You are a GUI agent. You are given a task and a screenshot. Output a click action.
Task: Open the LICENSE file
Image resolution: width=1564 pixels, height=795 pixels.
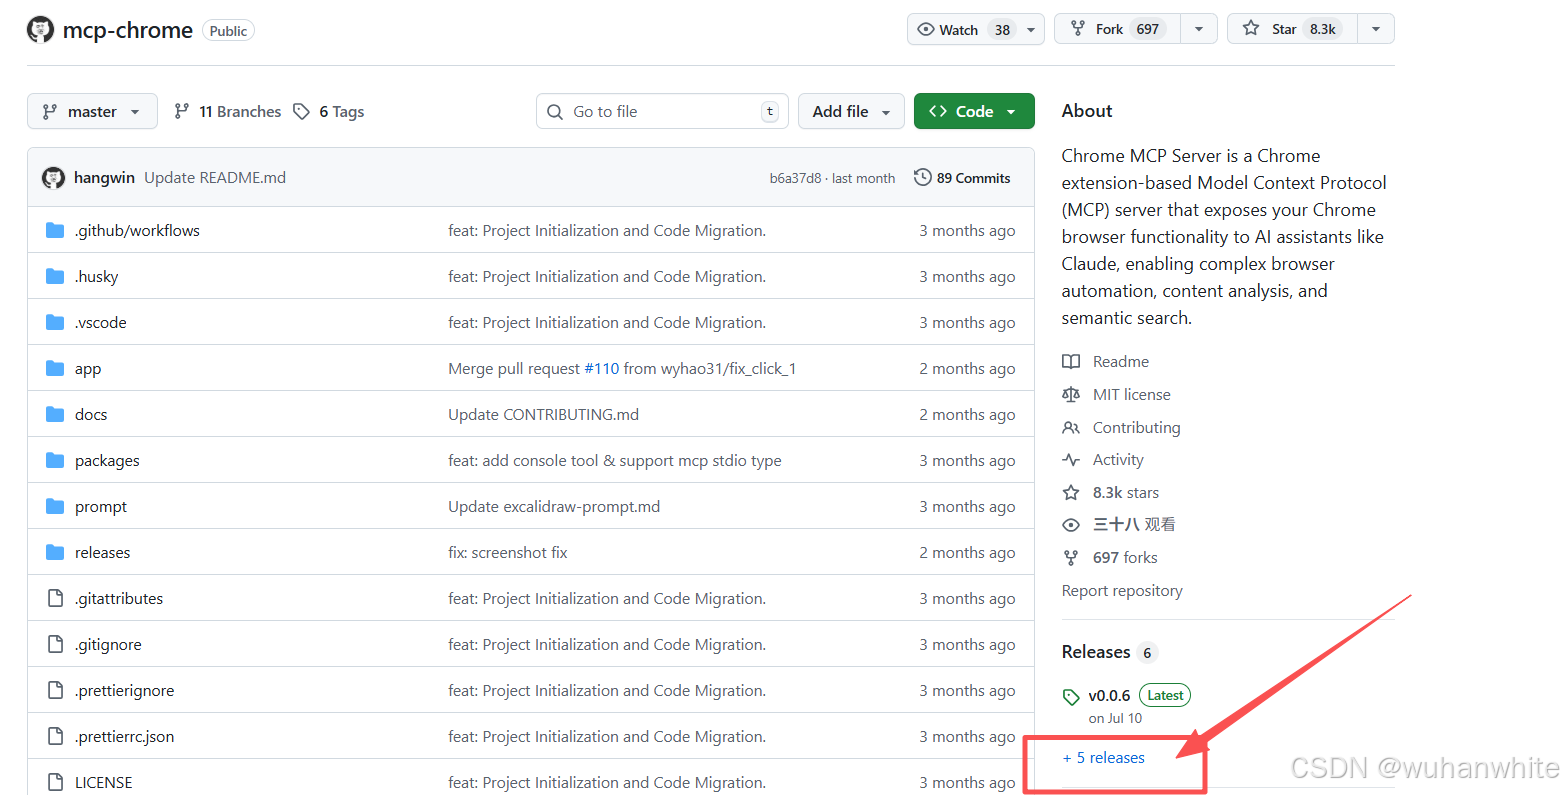coord(103,782)
